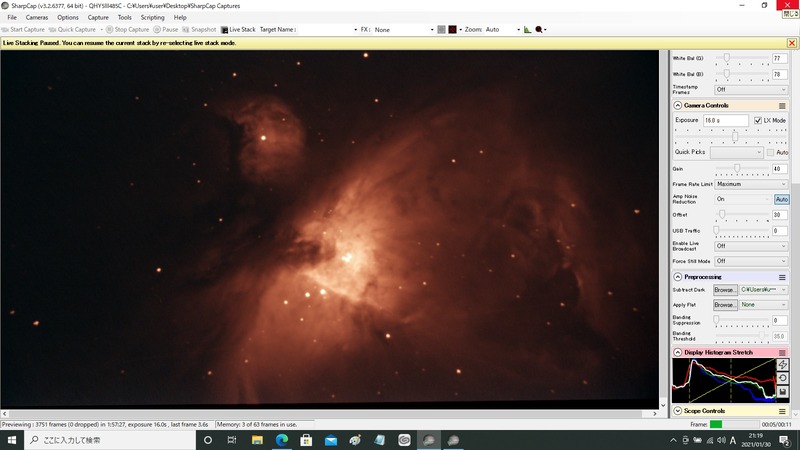Click the Quick Capture icon
Screen dimensions: 800x450
click(52, 30)
